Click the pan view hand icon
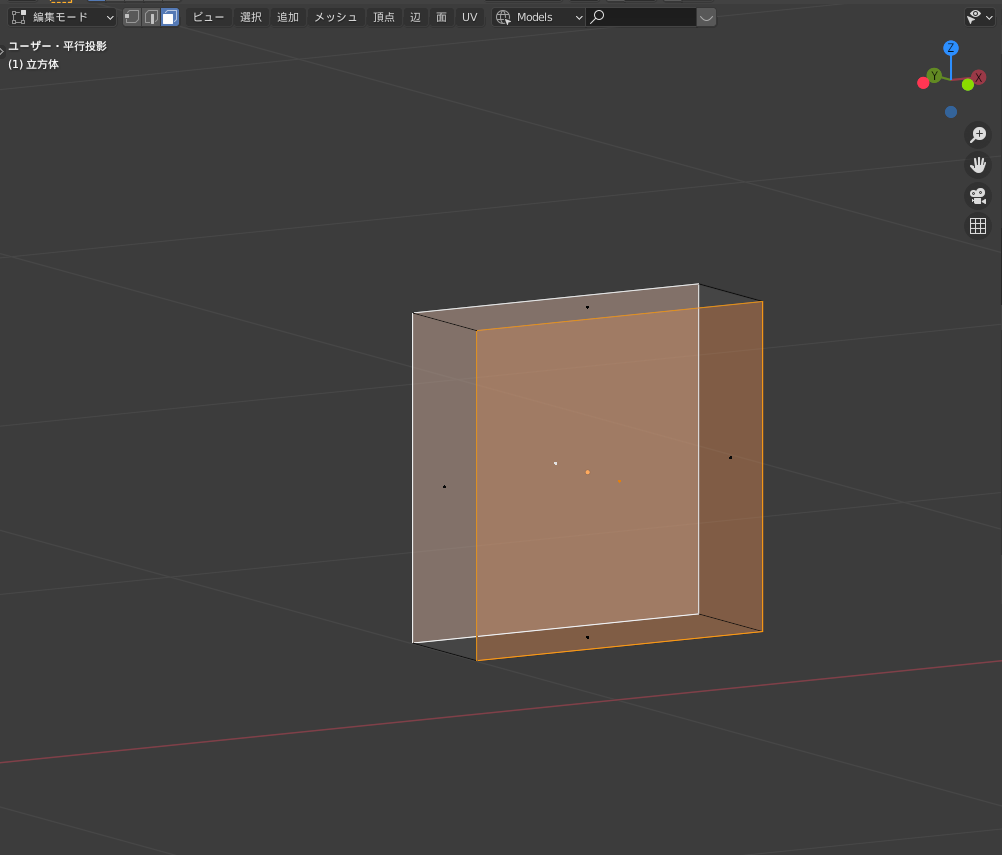This screenshot has height=855, width=1002. [x=978, y=165]
